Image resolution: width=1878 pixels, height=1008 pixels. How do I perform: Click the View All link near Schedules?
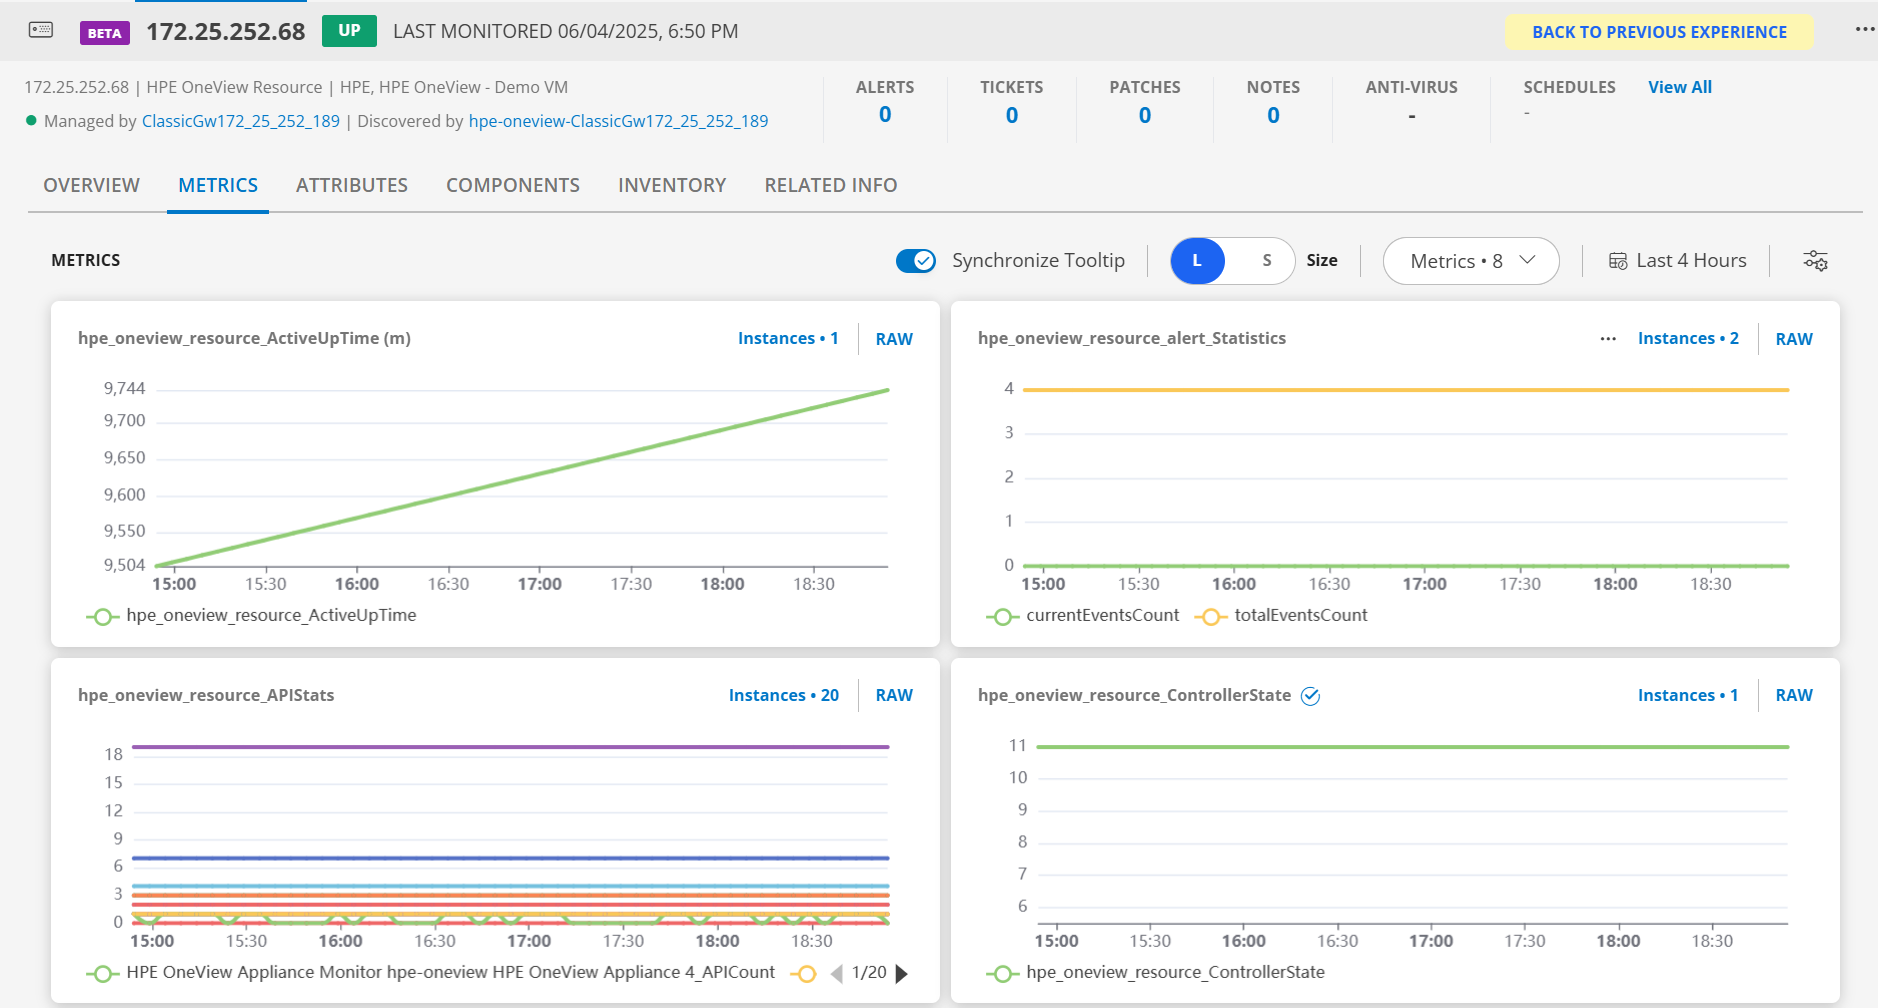tap(1679, 87)
